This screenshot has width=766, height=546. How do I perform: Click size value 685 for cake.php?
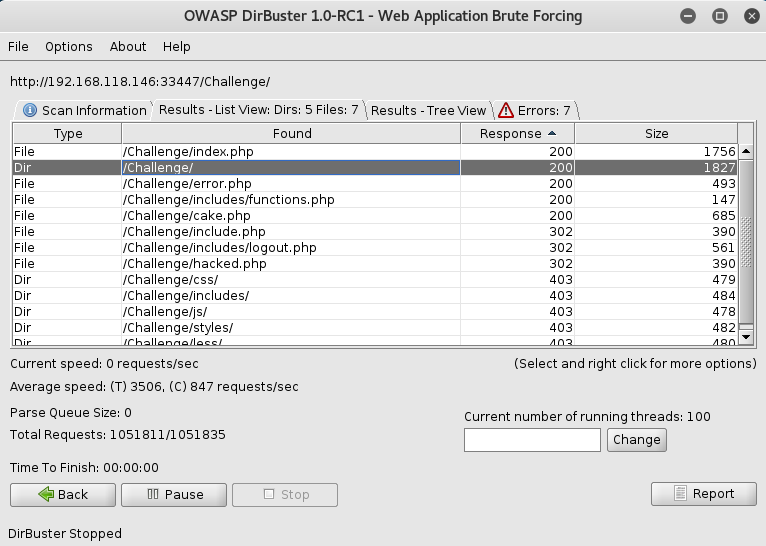point(723,215)
